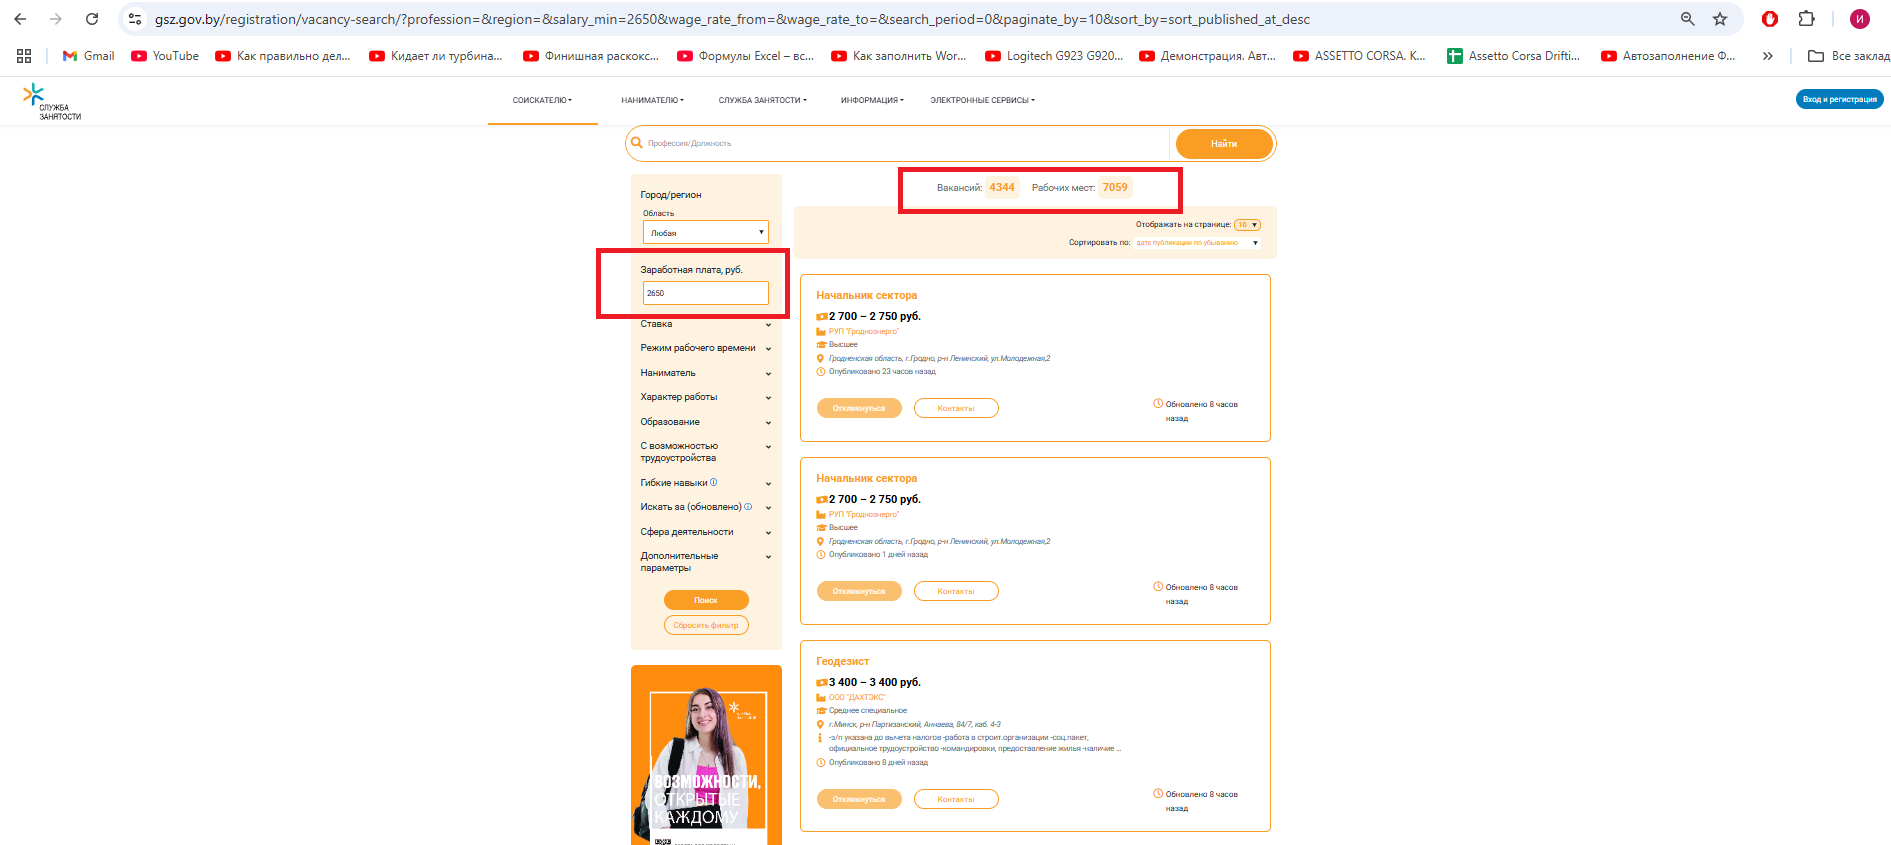The width and height of the screenshot is (1891, 845).
Task: Click the Сбросить фильтр button
Action: (705, 625)
